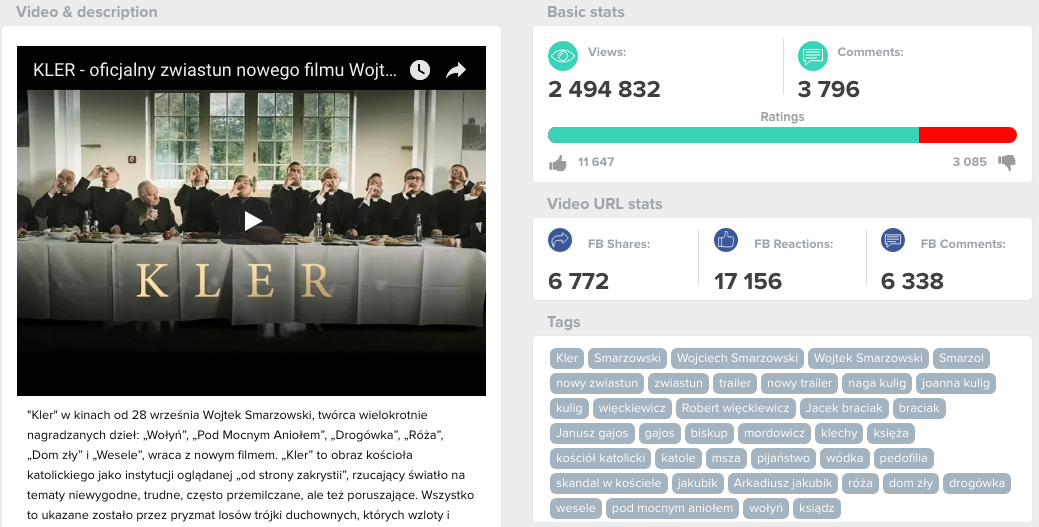Image resolution: width=1039 pixels, height=527 pixels.
Task: Select the joanna kulig tag
Action: pos(956,383)
